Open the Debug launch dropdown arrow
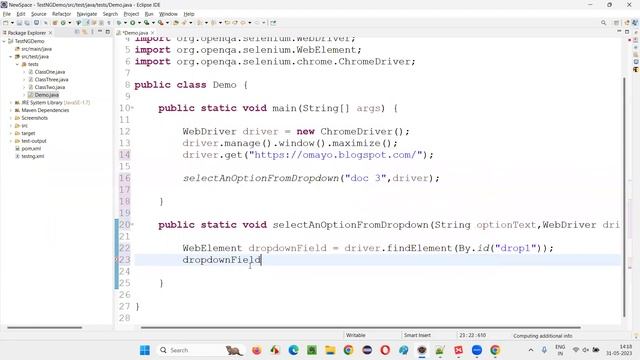This screenshot has height=360, width=640. click(125, 23)
